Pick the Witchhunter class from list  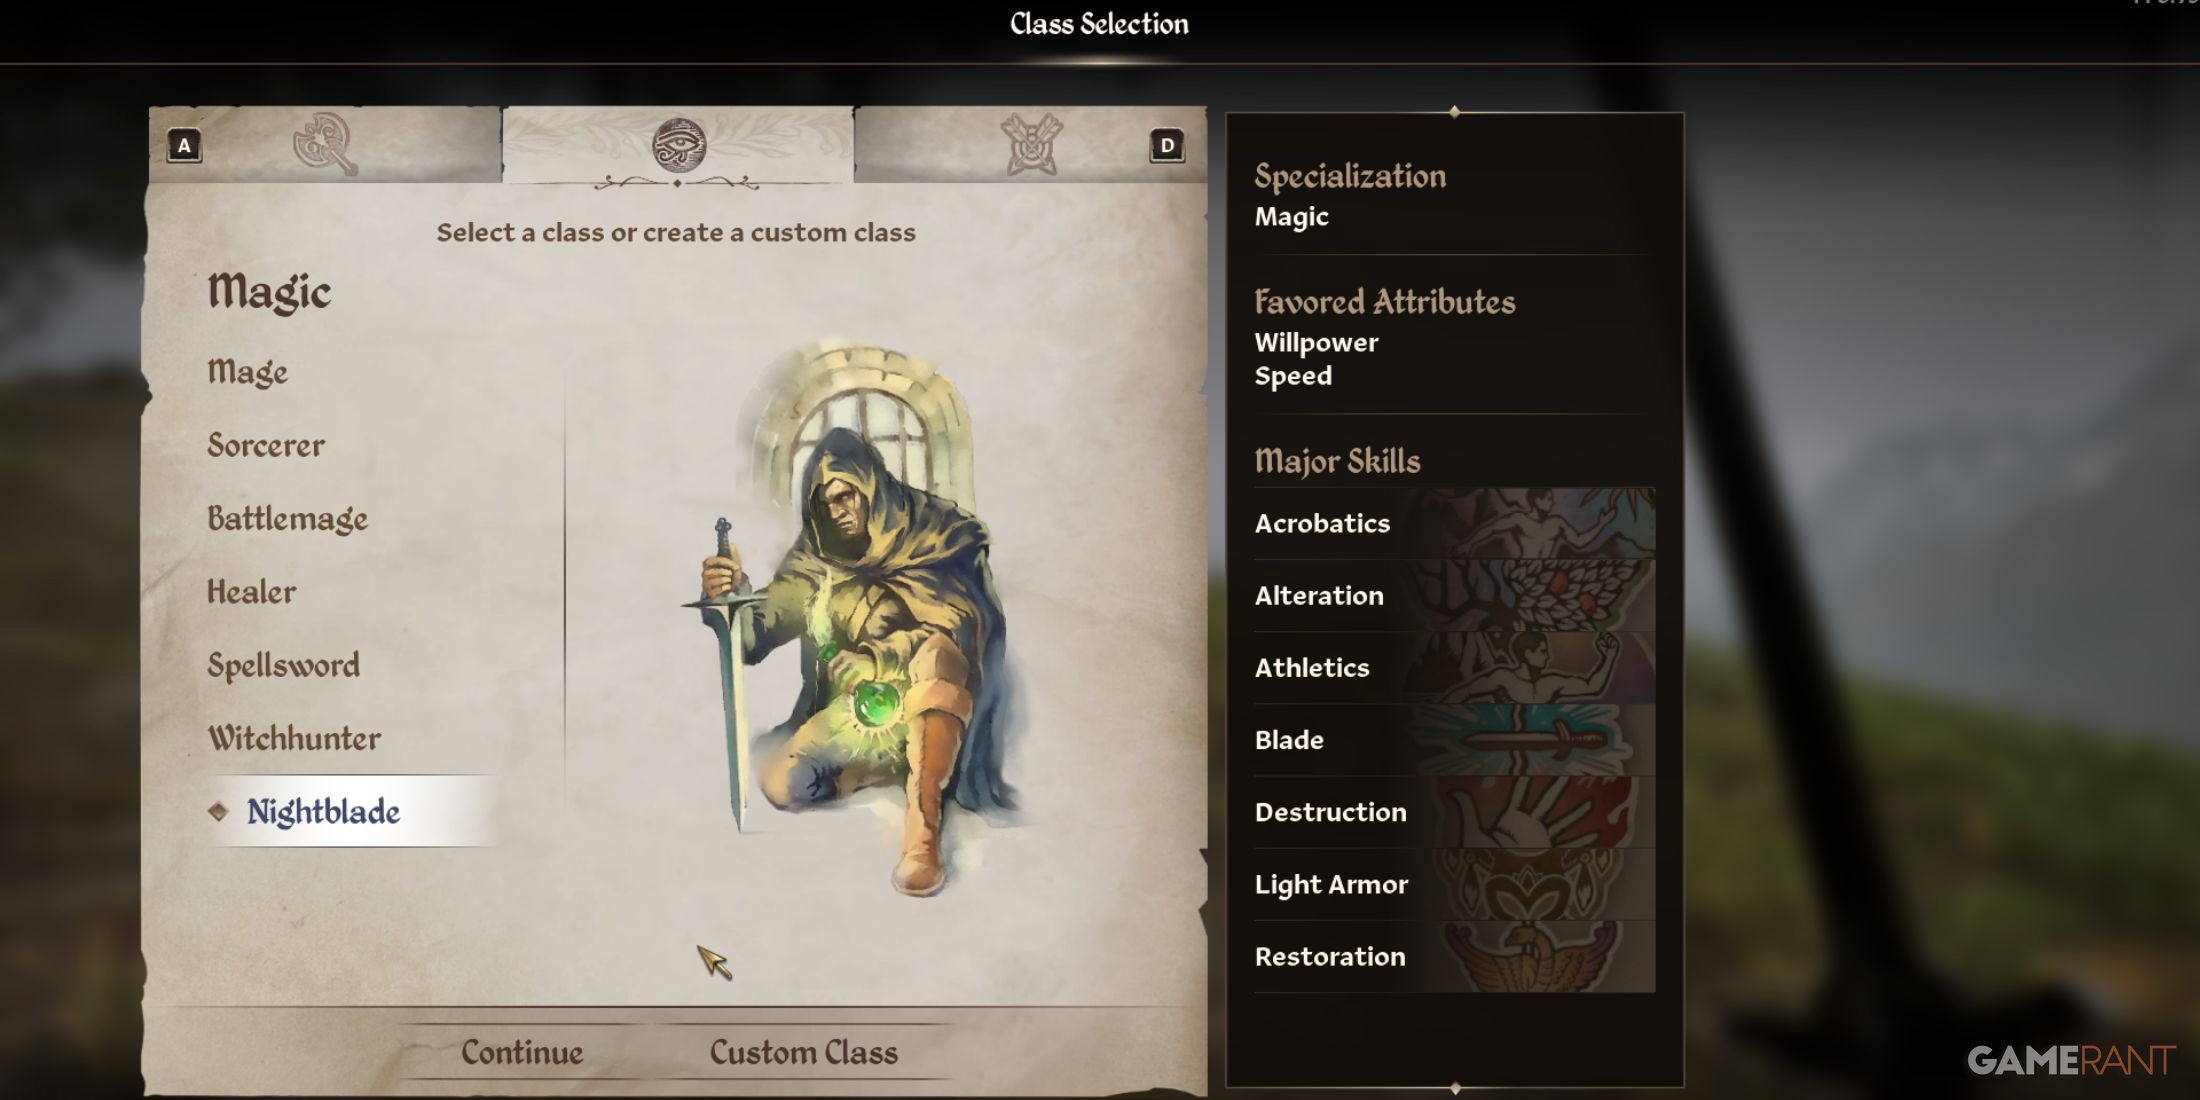(294, 738)
